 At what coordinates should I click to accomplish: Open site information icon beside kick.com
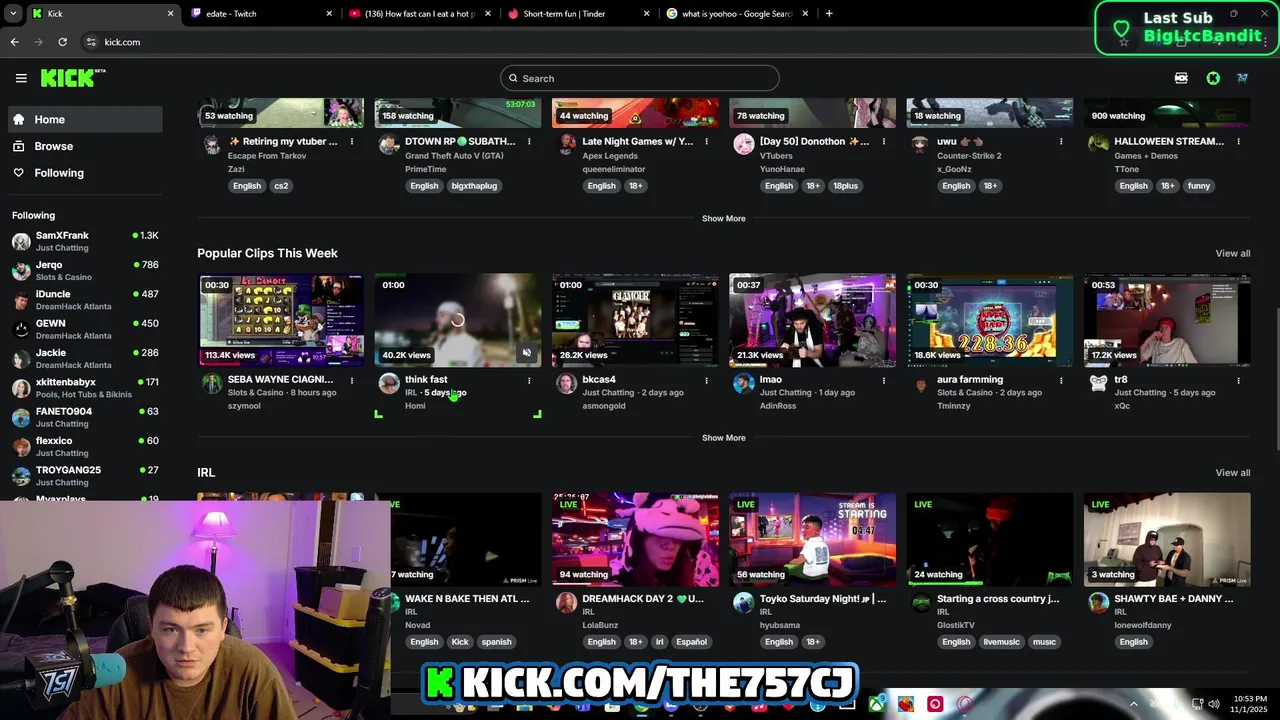(x=91, y=42)
